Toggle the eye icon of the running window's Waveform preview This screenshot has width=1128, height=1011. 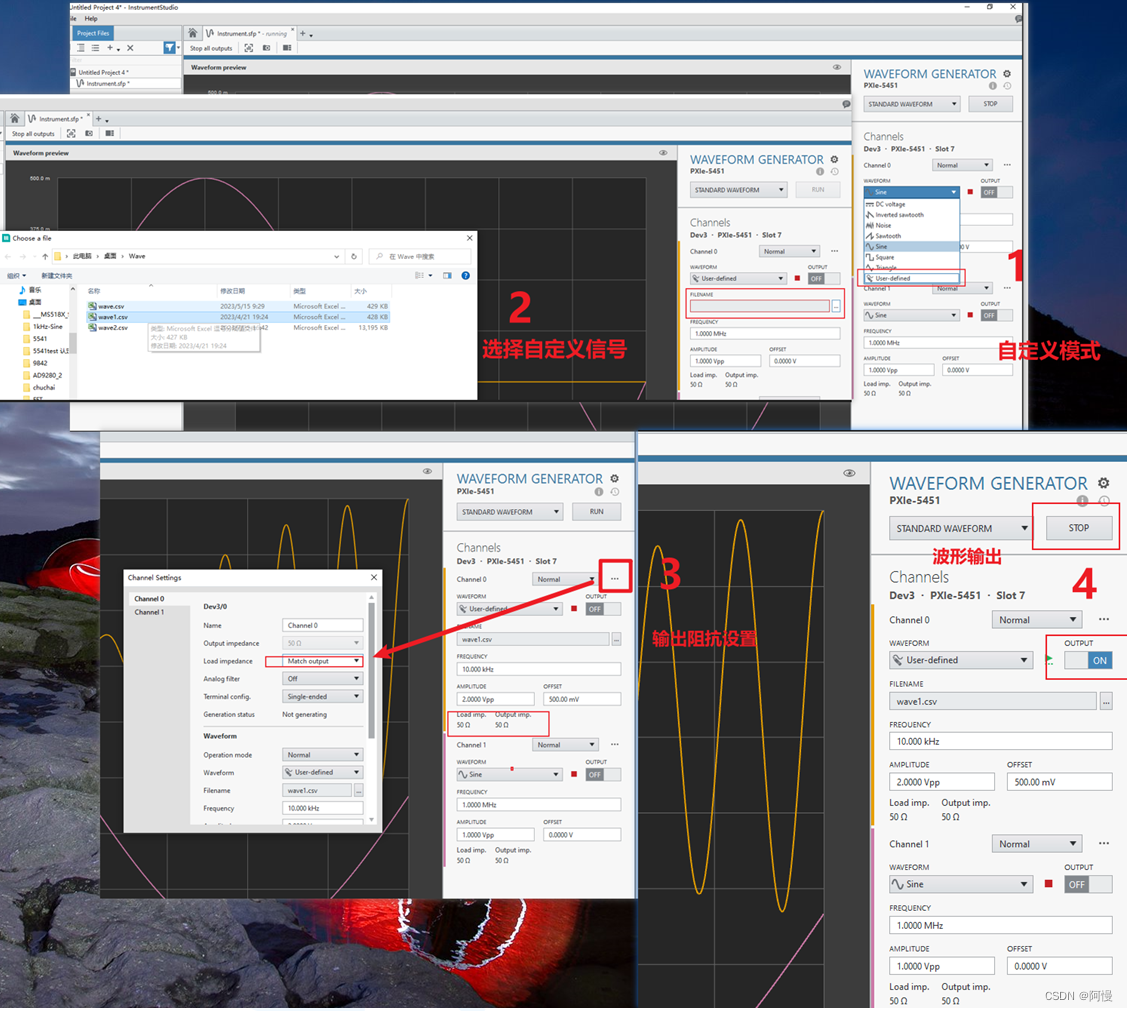click(837, 67)
